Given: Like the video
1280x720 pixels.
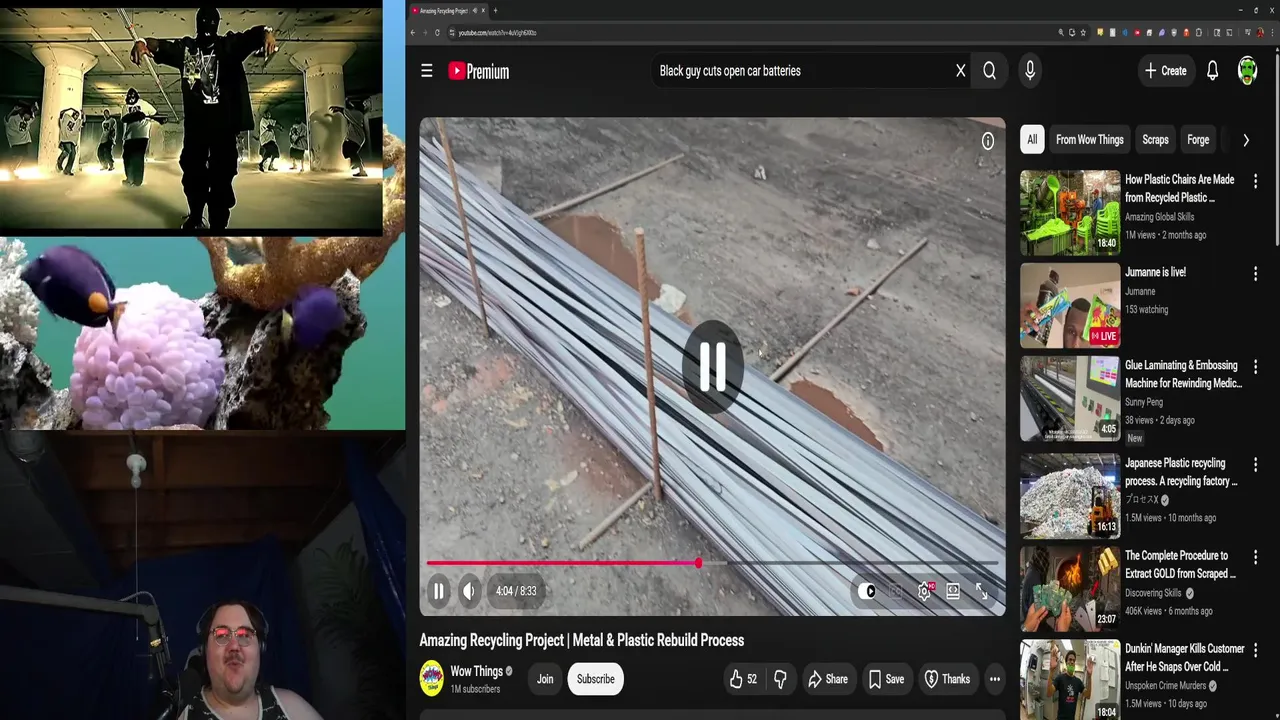Looking at the screenshot, I should (x=743, y=679).
